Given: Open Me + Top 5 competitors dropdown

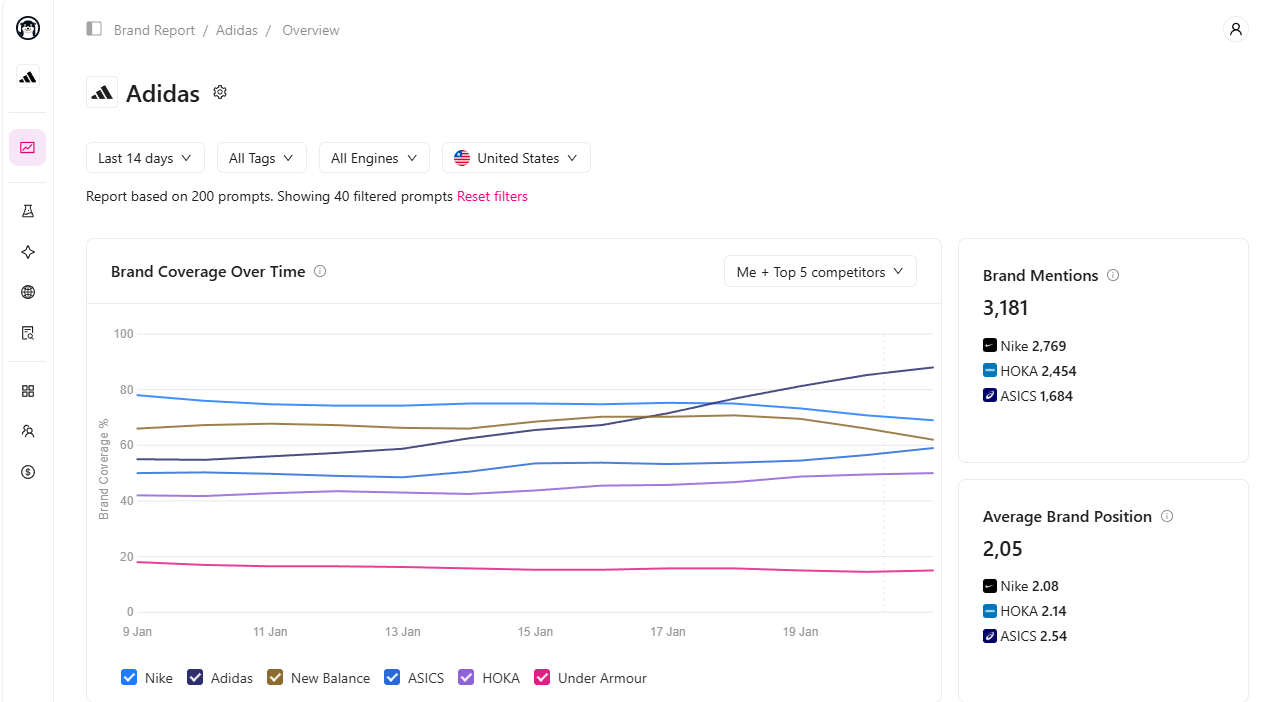Looking at the screenshot, I should tap(820, 272).
